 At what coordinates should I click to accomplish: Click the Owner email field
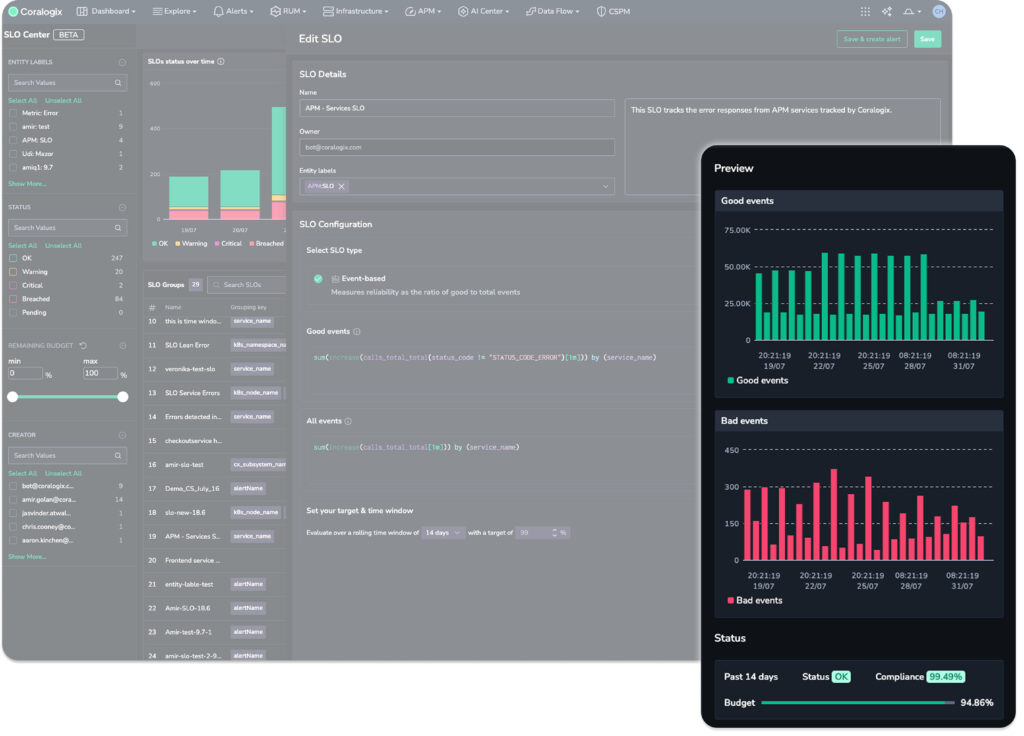(x=456, y=148)
